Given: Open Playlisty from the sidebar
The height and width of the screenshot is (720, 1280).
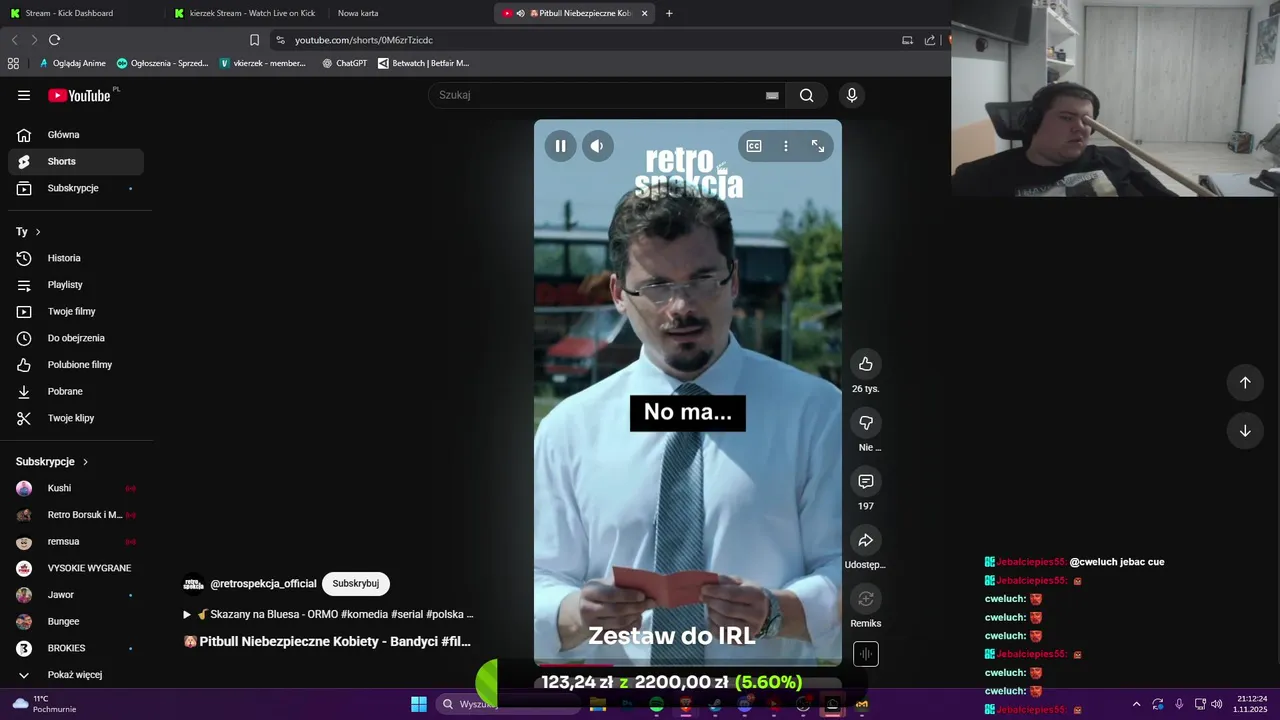Looking at the screenshot, I should 76,285.
